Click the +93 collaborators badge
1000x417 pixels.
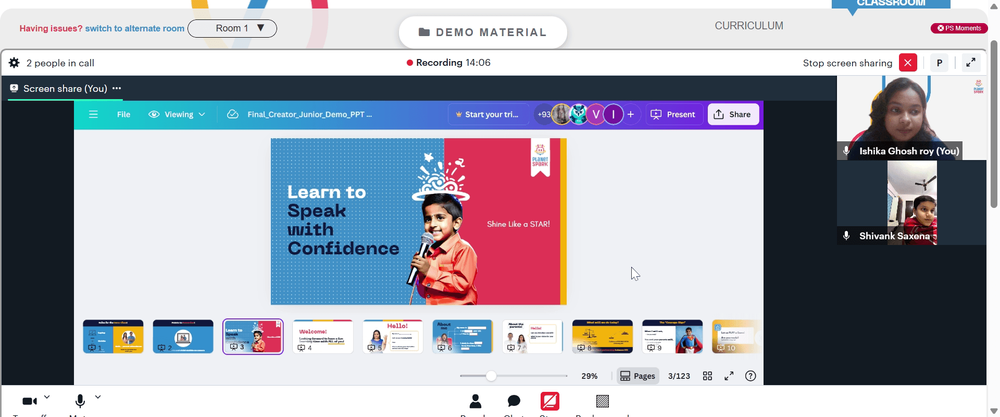(544, 114)
